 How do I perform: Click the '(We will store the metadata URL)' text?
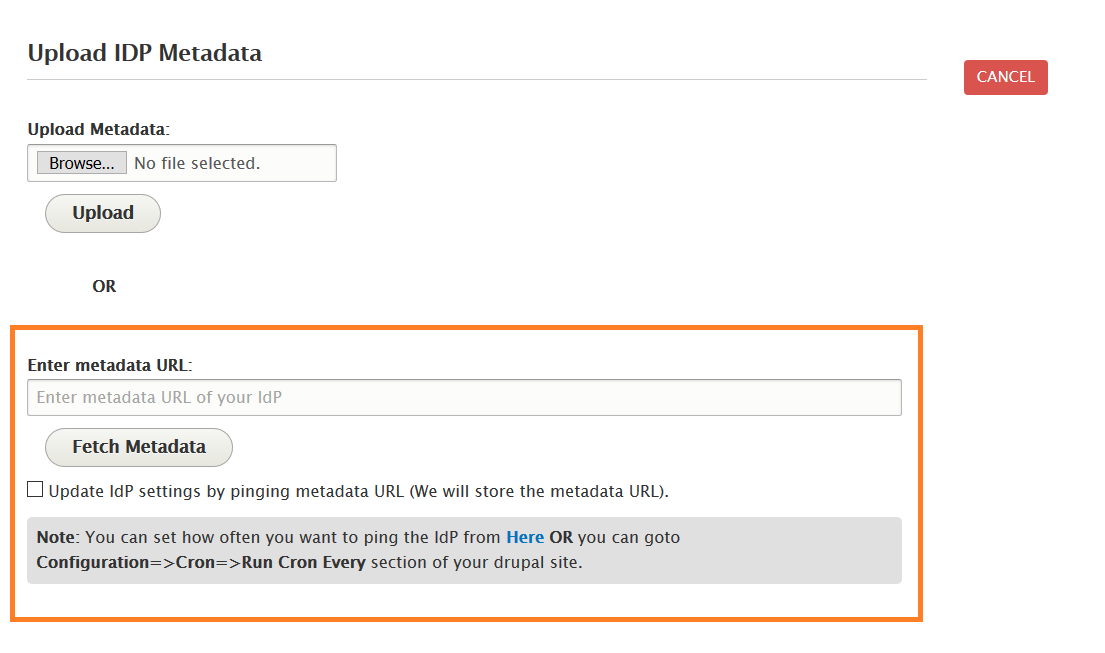coord(539,491)
